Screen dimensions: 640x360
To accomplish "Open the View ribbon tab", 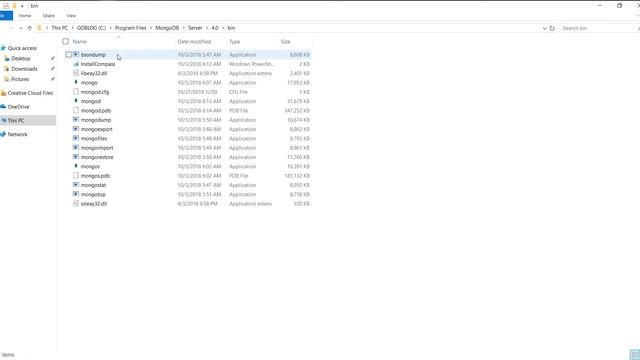I will click(x=71, y=16).
